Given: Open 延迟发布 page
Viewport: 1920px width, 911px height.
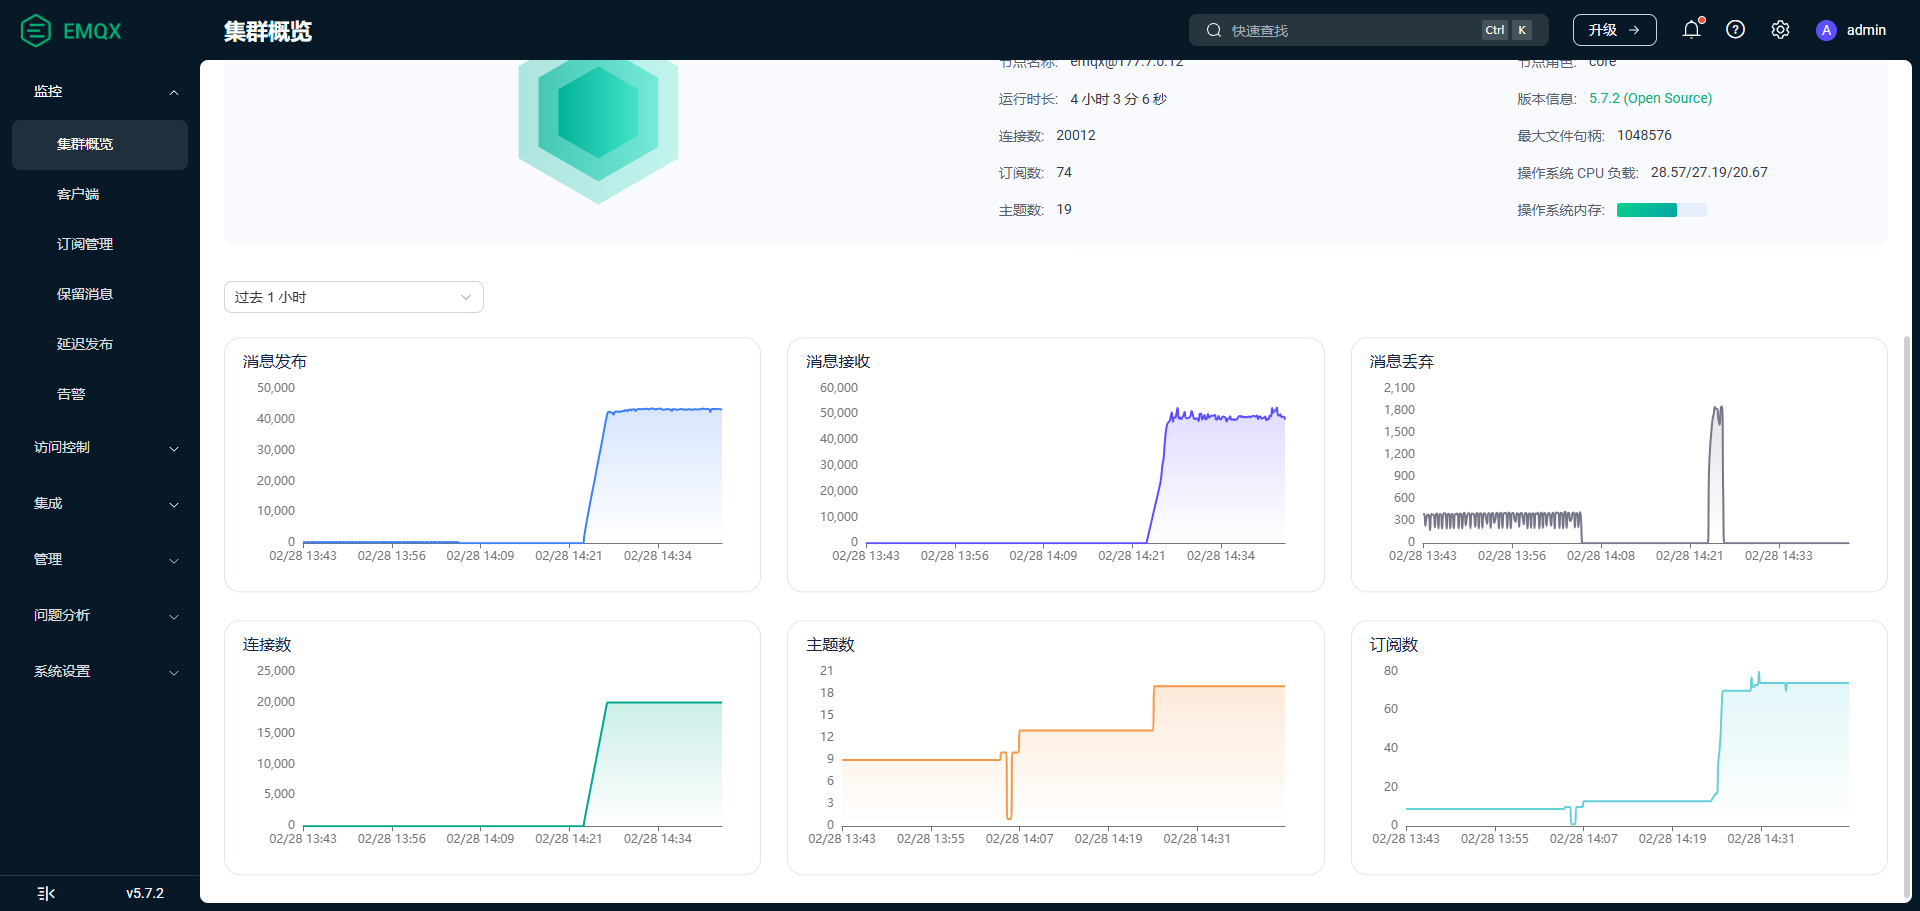Looking at the screenshot, I should click(100, 345).
